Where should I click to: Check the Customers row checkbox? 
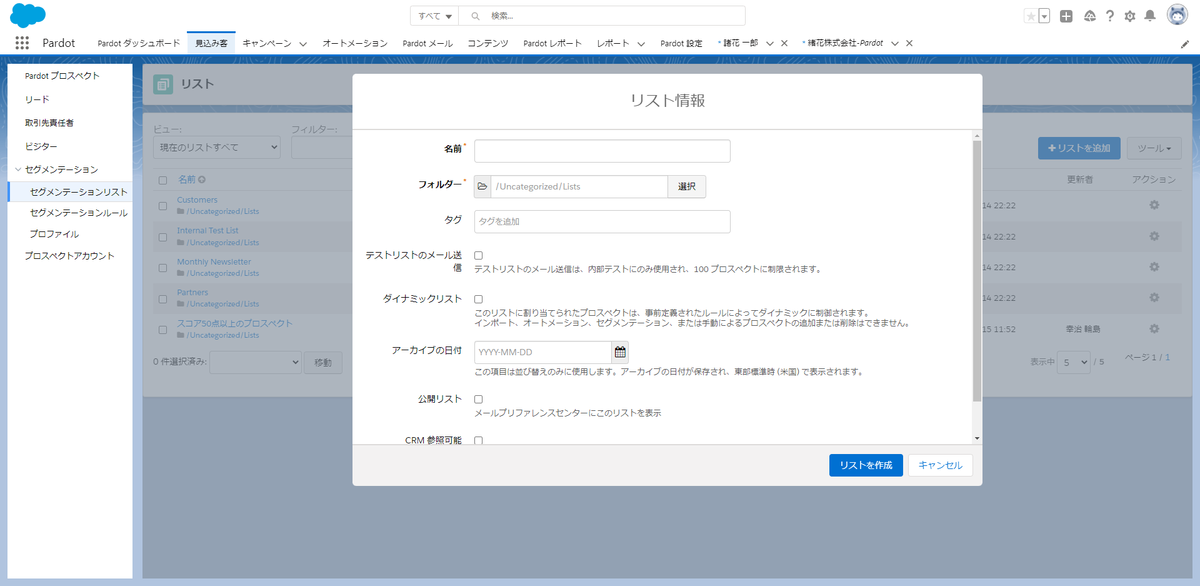coord(163,205)
